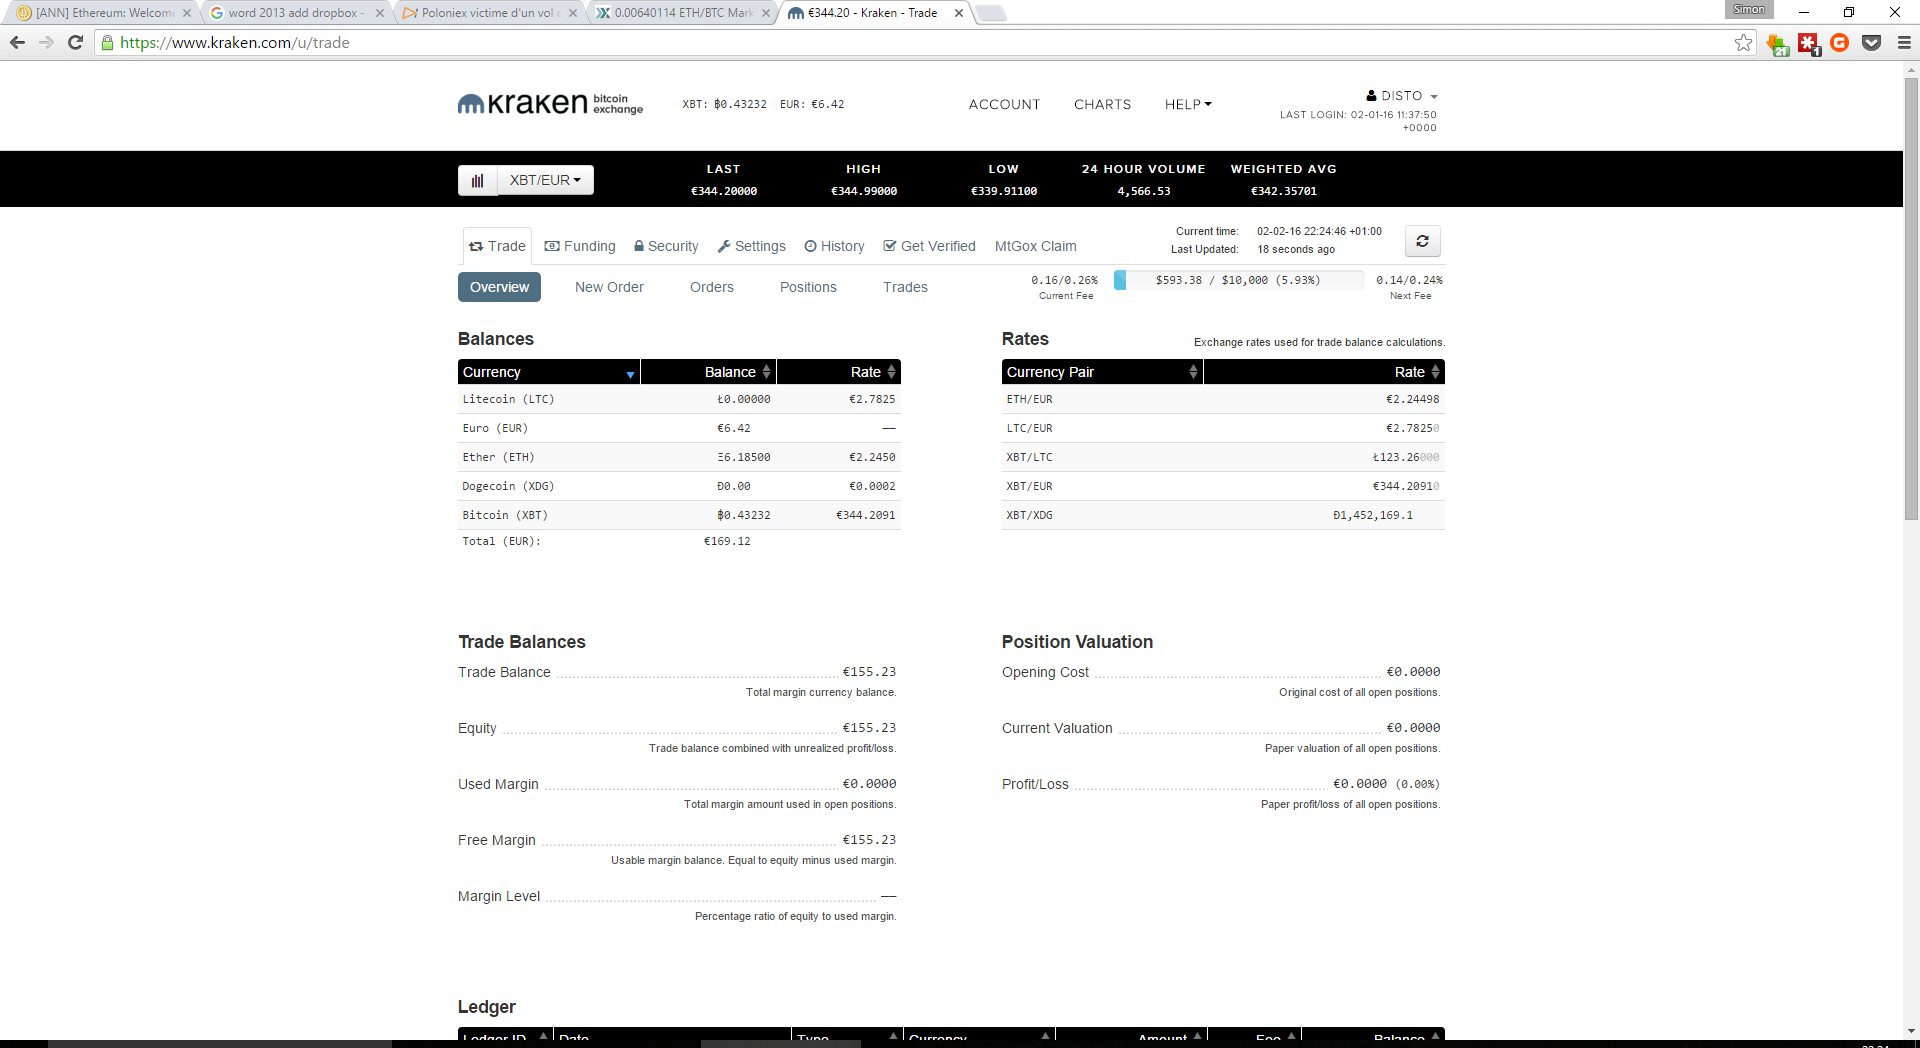Go to Positions sub-tab

(808, 287)
